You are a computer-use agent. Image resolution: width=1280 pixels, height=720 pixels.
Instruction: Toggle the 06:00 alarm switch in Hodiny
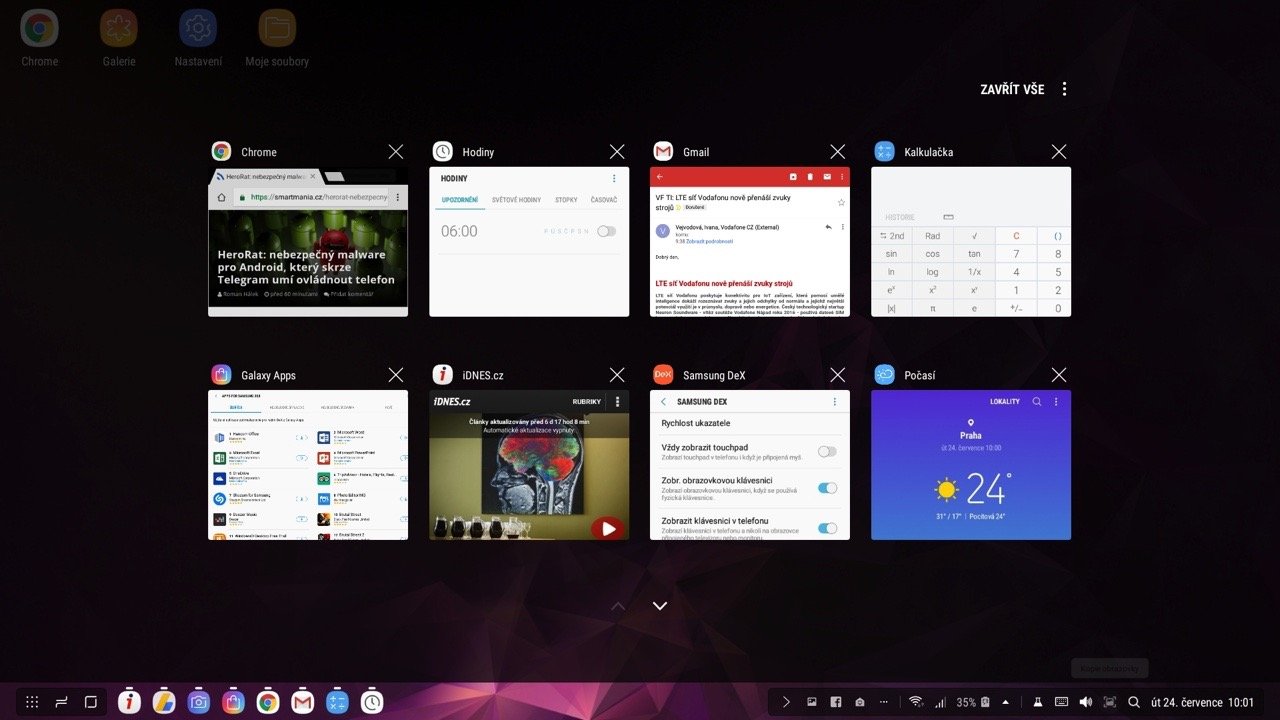tap(606, 231)
